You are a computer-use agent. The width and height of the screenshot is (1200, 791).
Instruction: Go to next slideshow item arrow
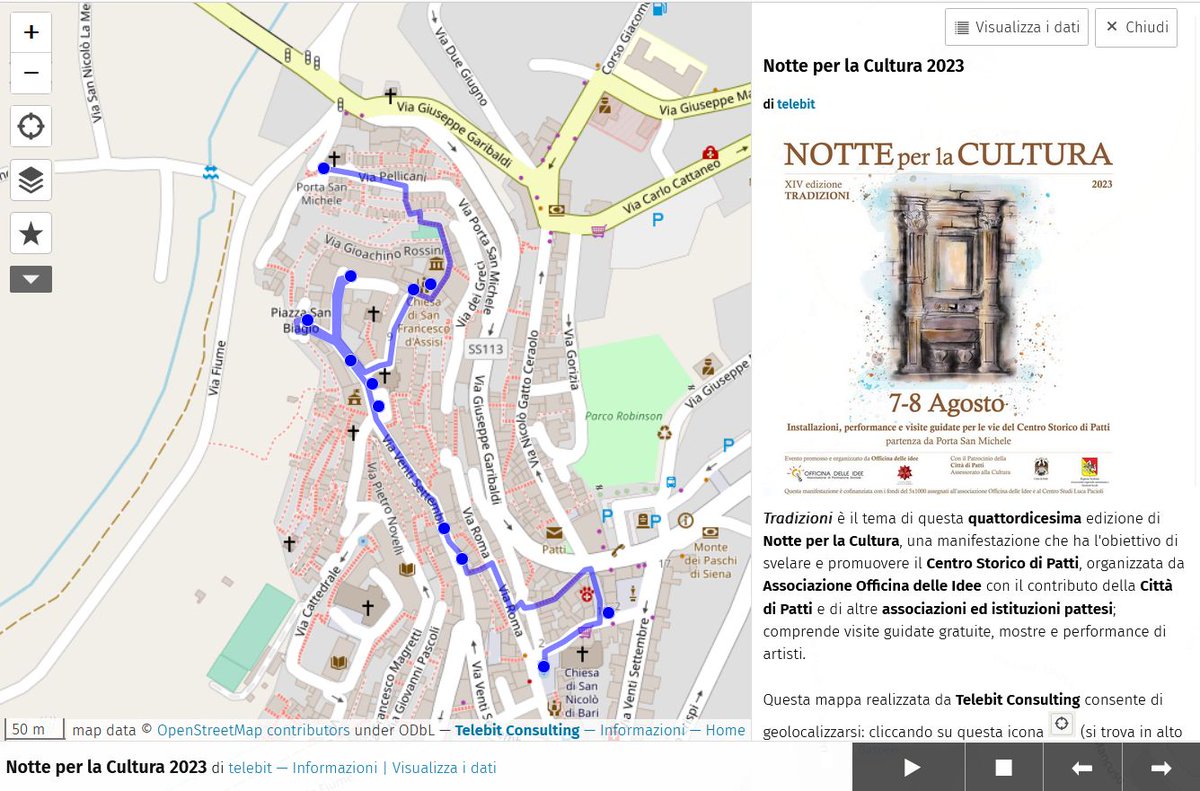1161,768
